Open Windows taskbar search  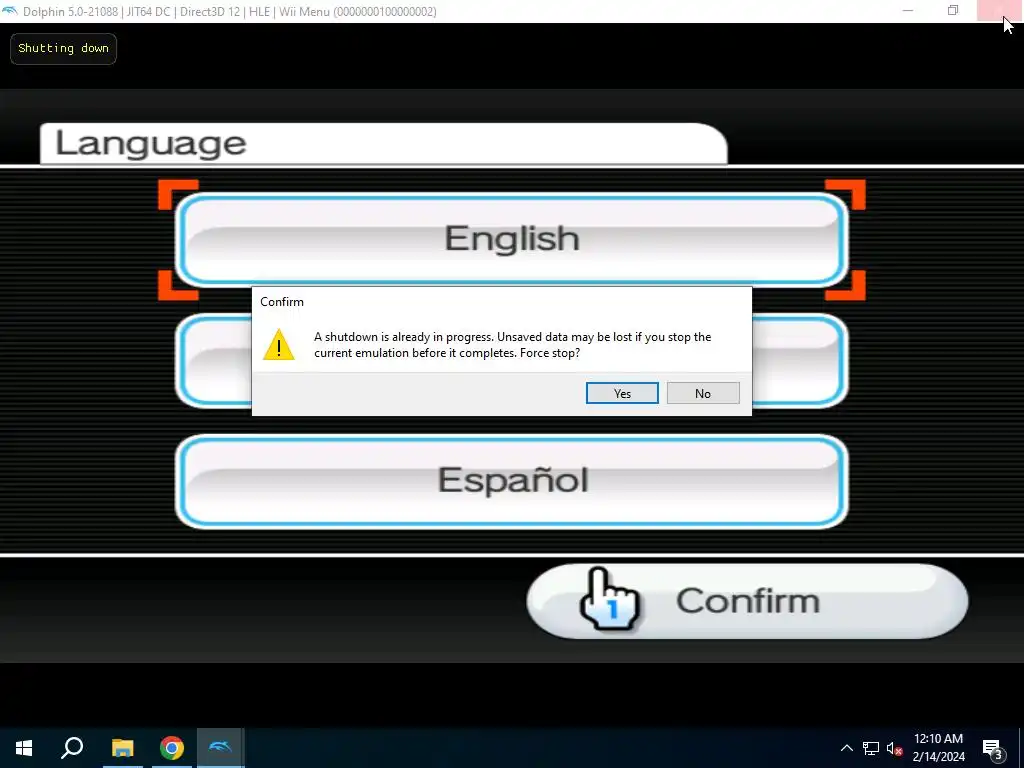[72, 748]
